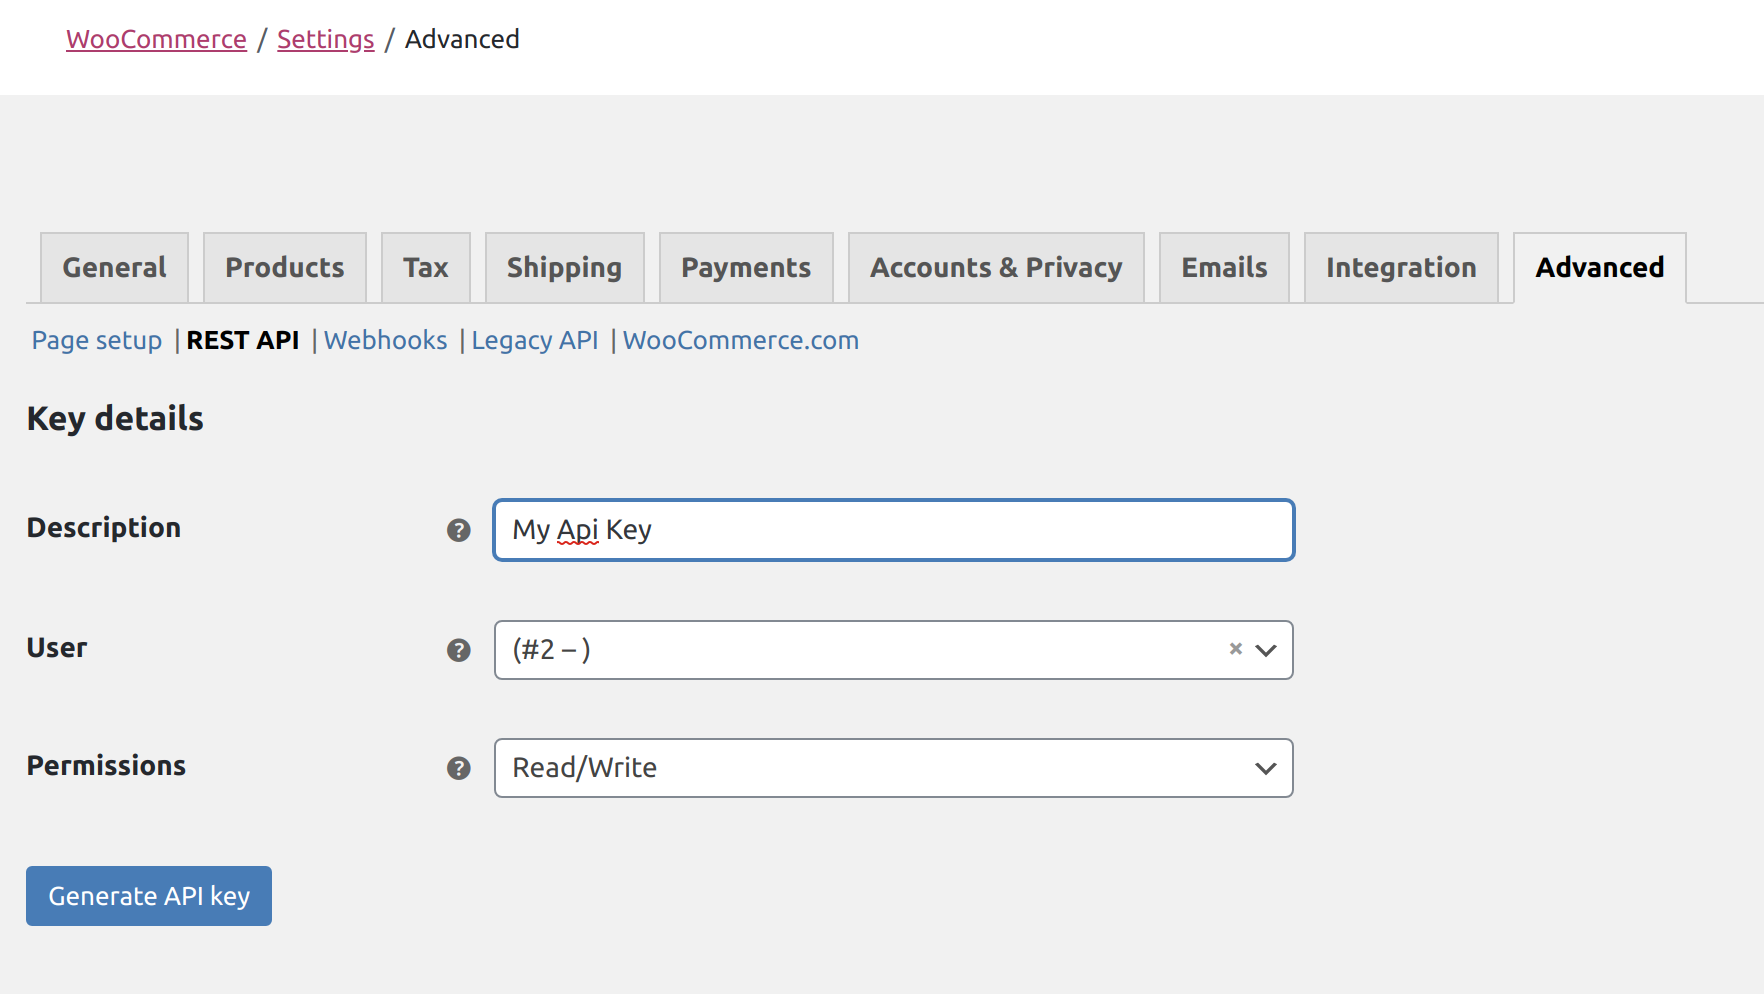The height and width of the screenshot is (994, 1764).
Task: Select the REST API section link
Action: click(243, 341)
